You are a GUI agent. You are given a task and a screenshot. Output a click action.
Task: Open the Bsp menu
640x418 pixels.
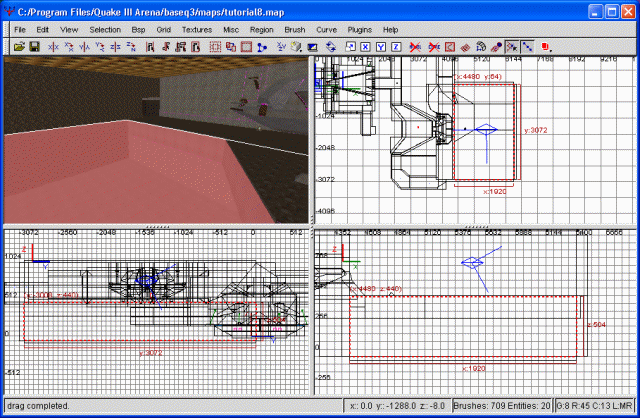pos(138,30)
